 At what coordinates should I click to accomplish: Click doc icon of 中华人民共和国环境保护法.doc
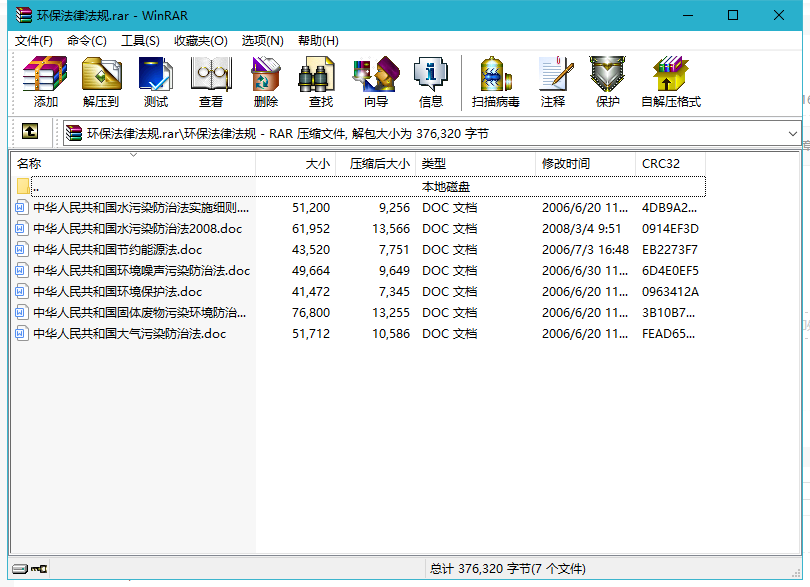(20, 291)
